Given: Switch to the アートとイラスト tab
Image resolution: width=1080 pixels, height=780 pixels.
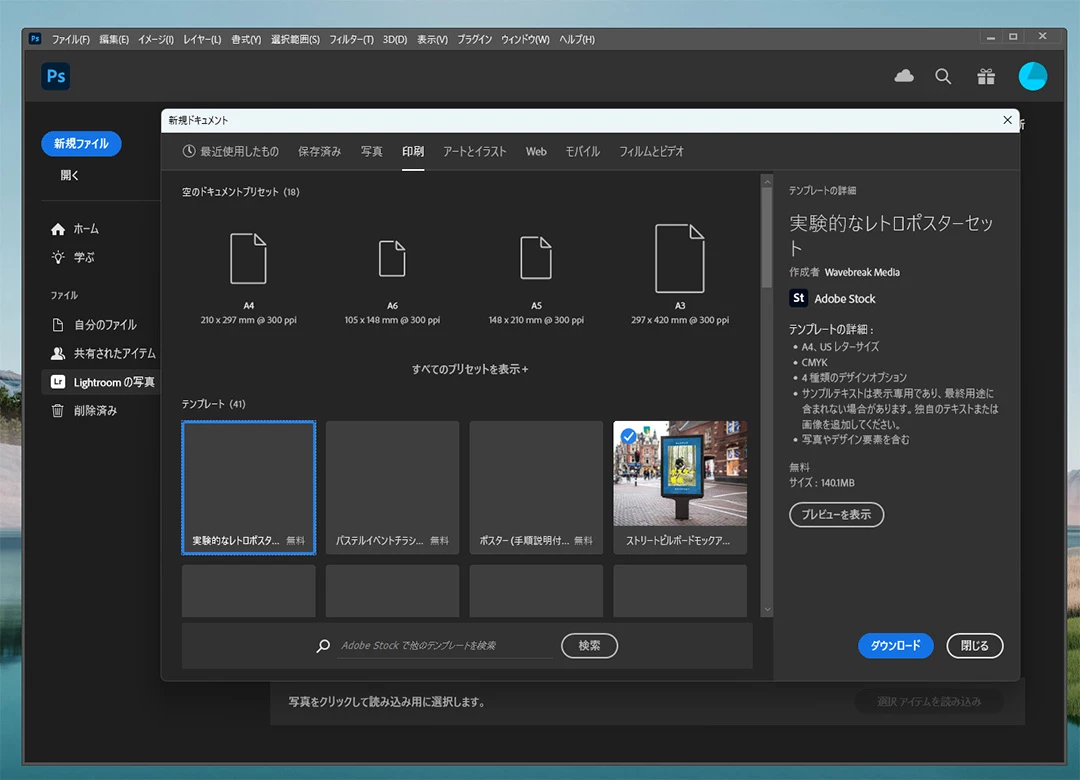Looking at the screenshot, I should pos(475,152).
